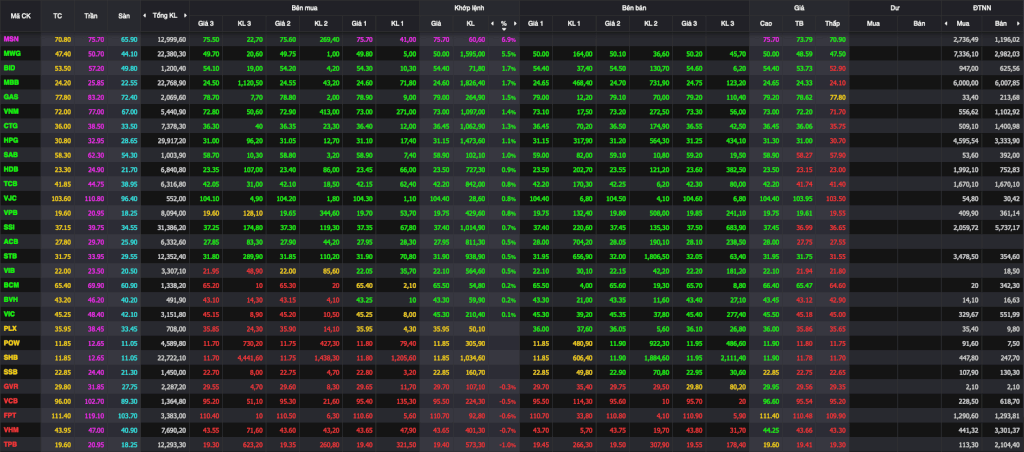This screenshot has width=1024, height=452.
Task: Select the HDB ticker symbol
Action: [10, 170]
